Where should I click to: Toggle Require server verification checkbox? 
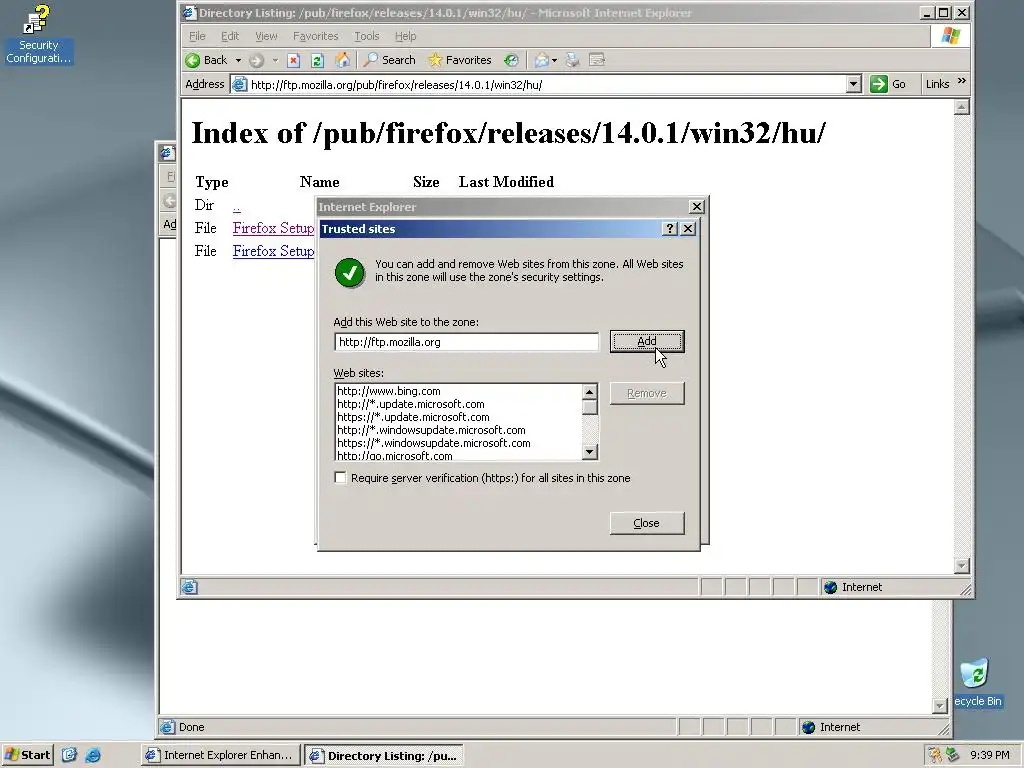[340, 477]
